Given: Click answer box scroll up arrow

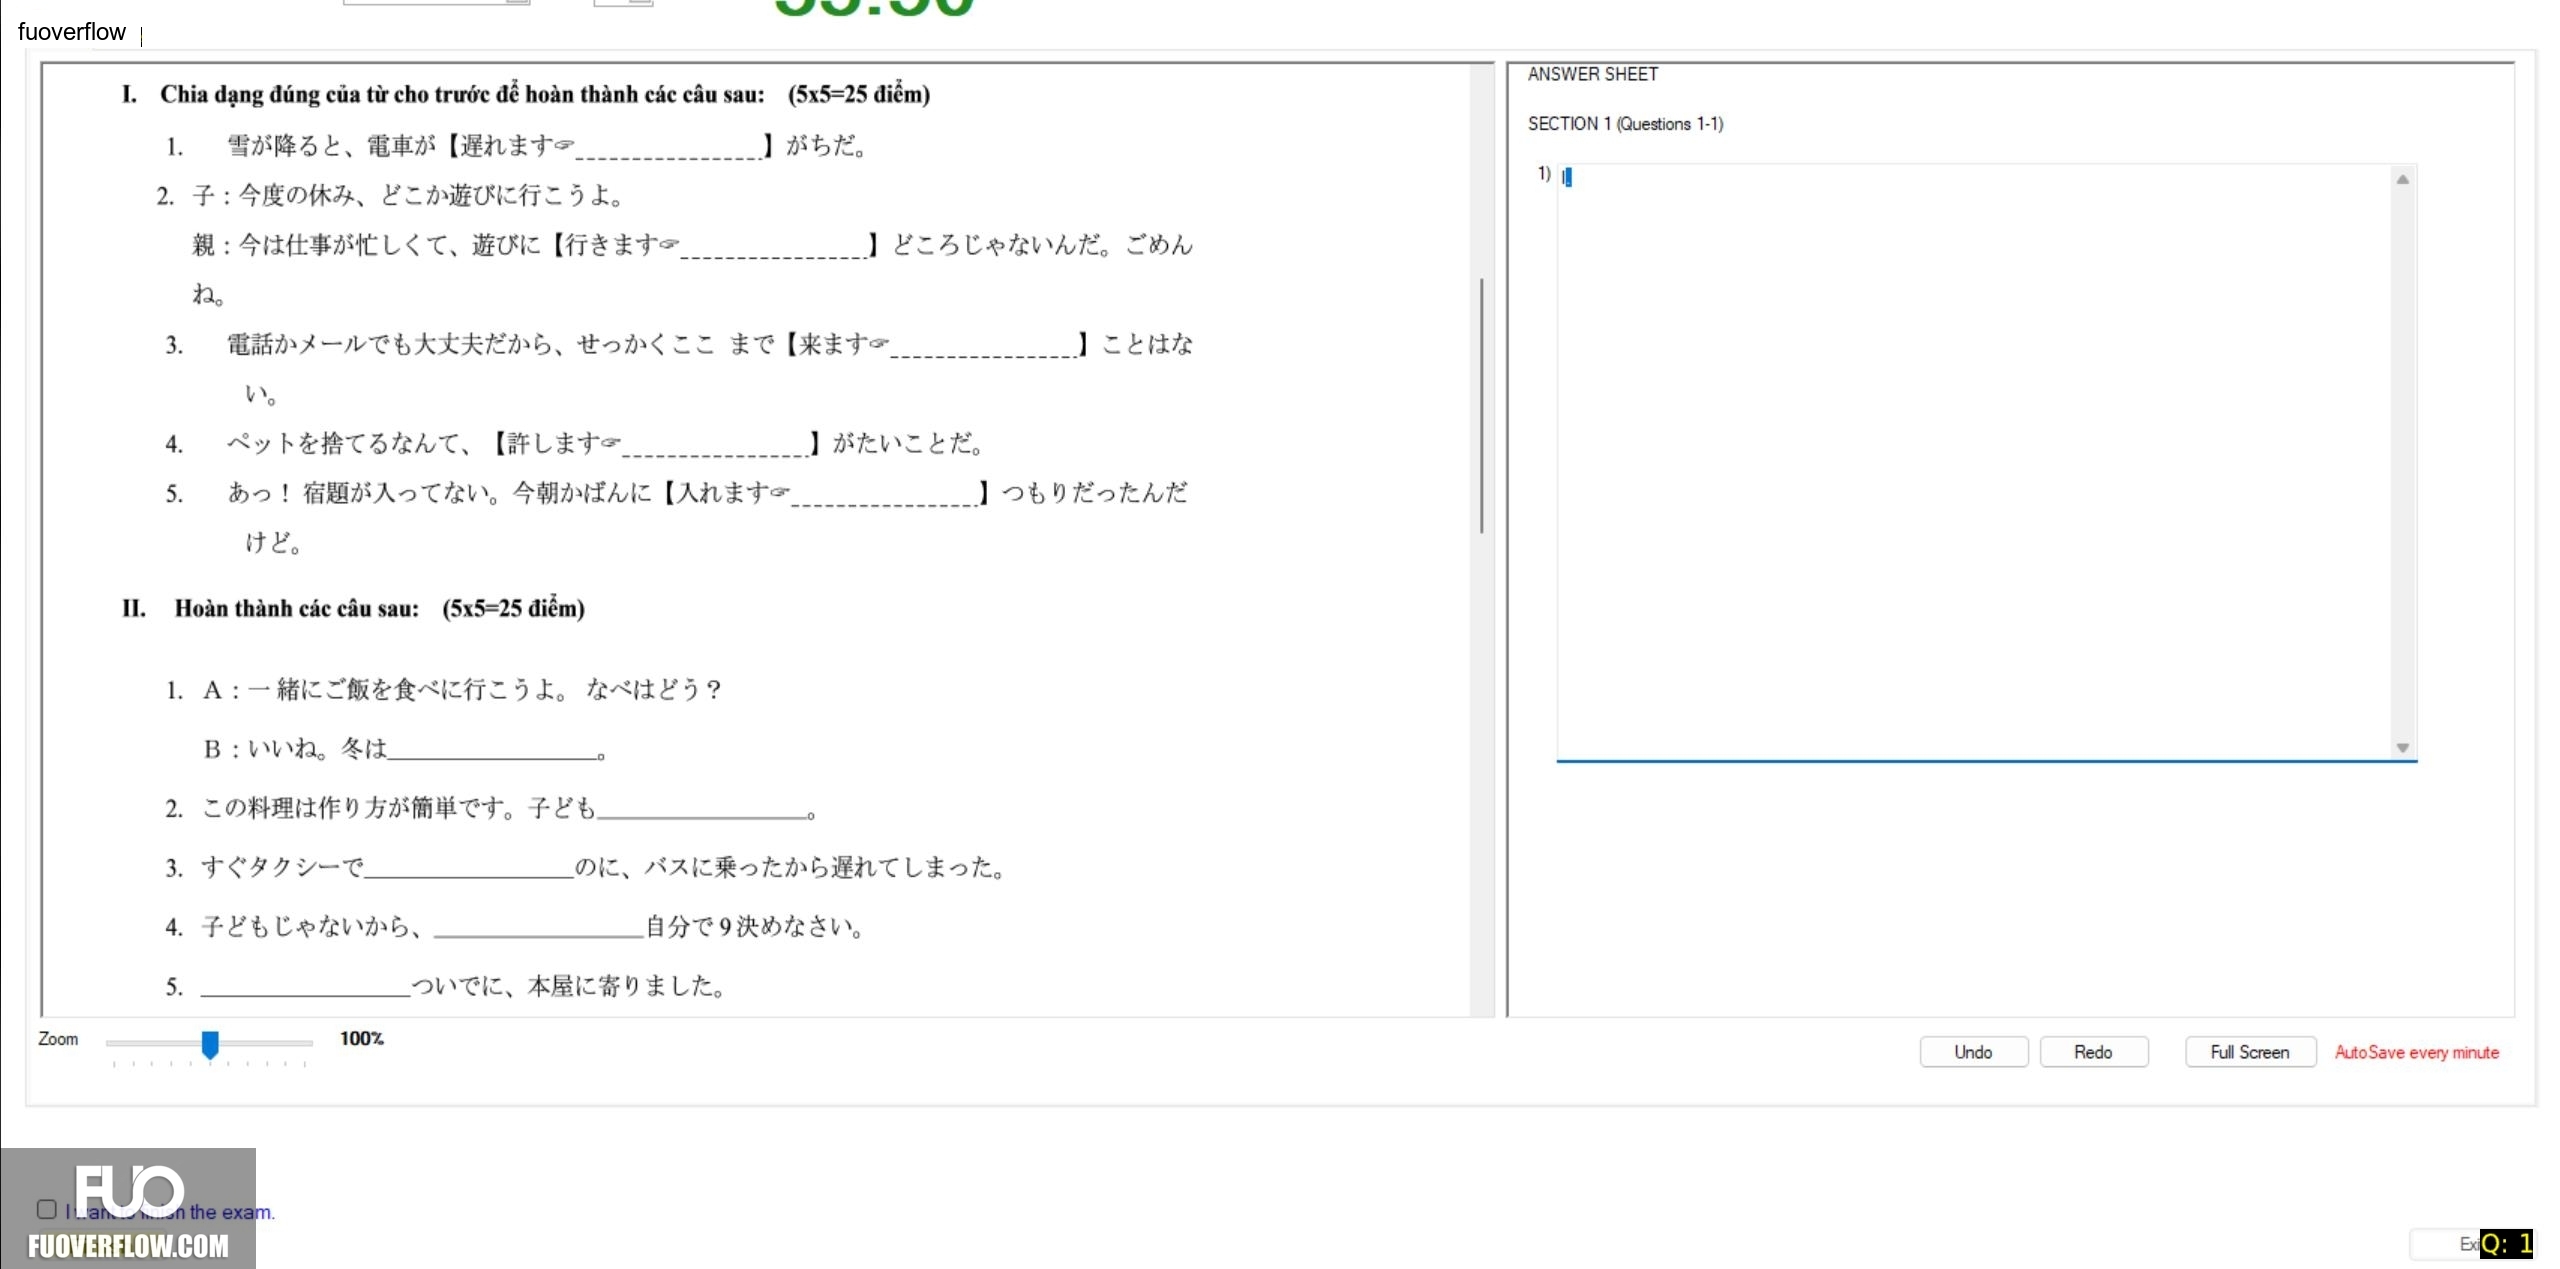Looking at the screenshot, I should click(2403, 180).
